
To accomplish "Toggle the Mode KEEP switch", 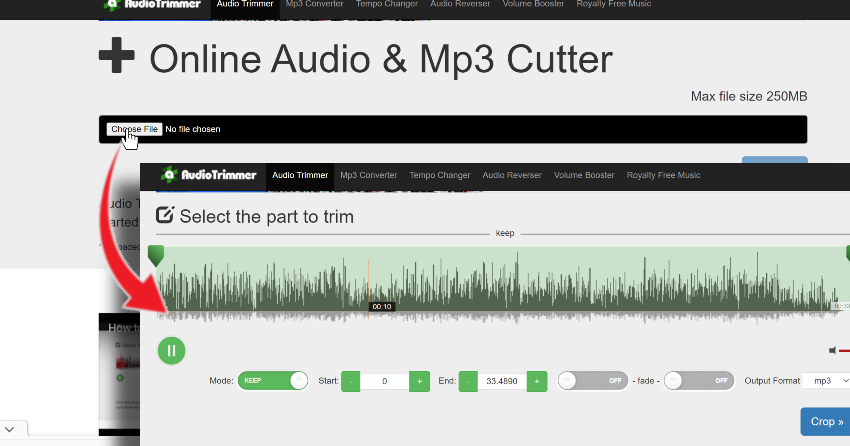I will (273, 380).
